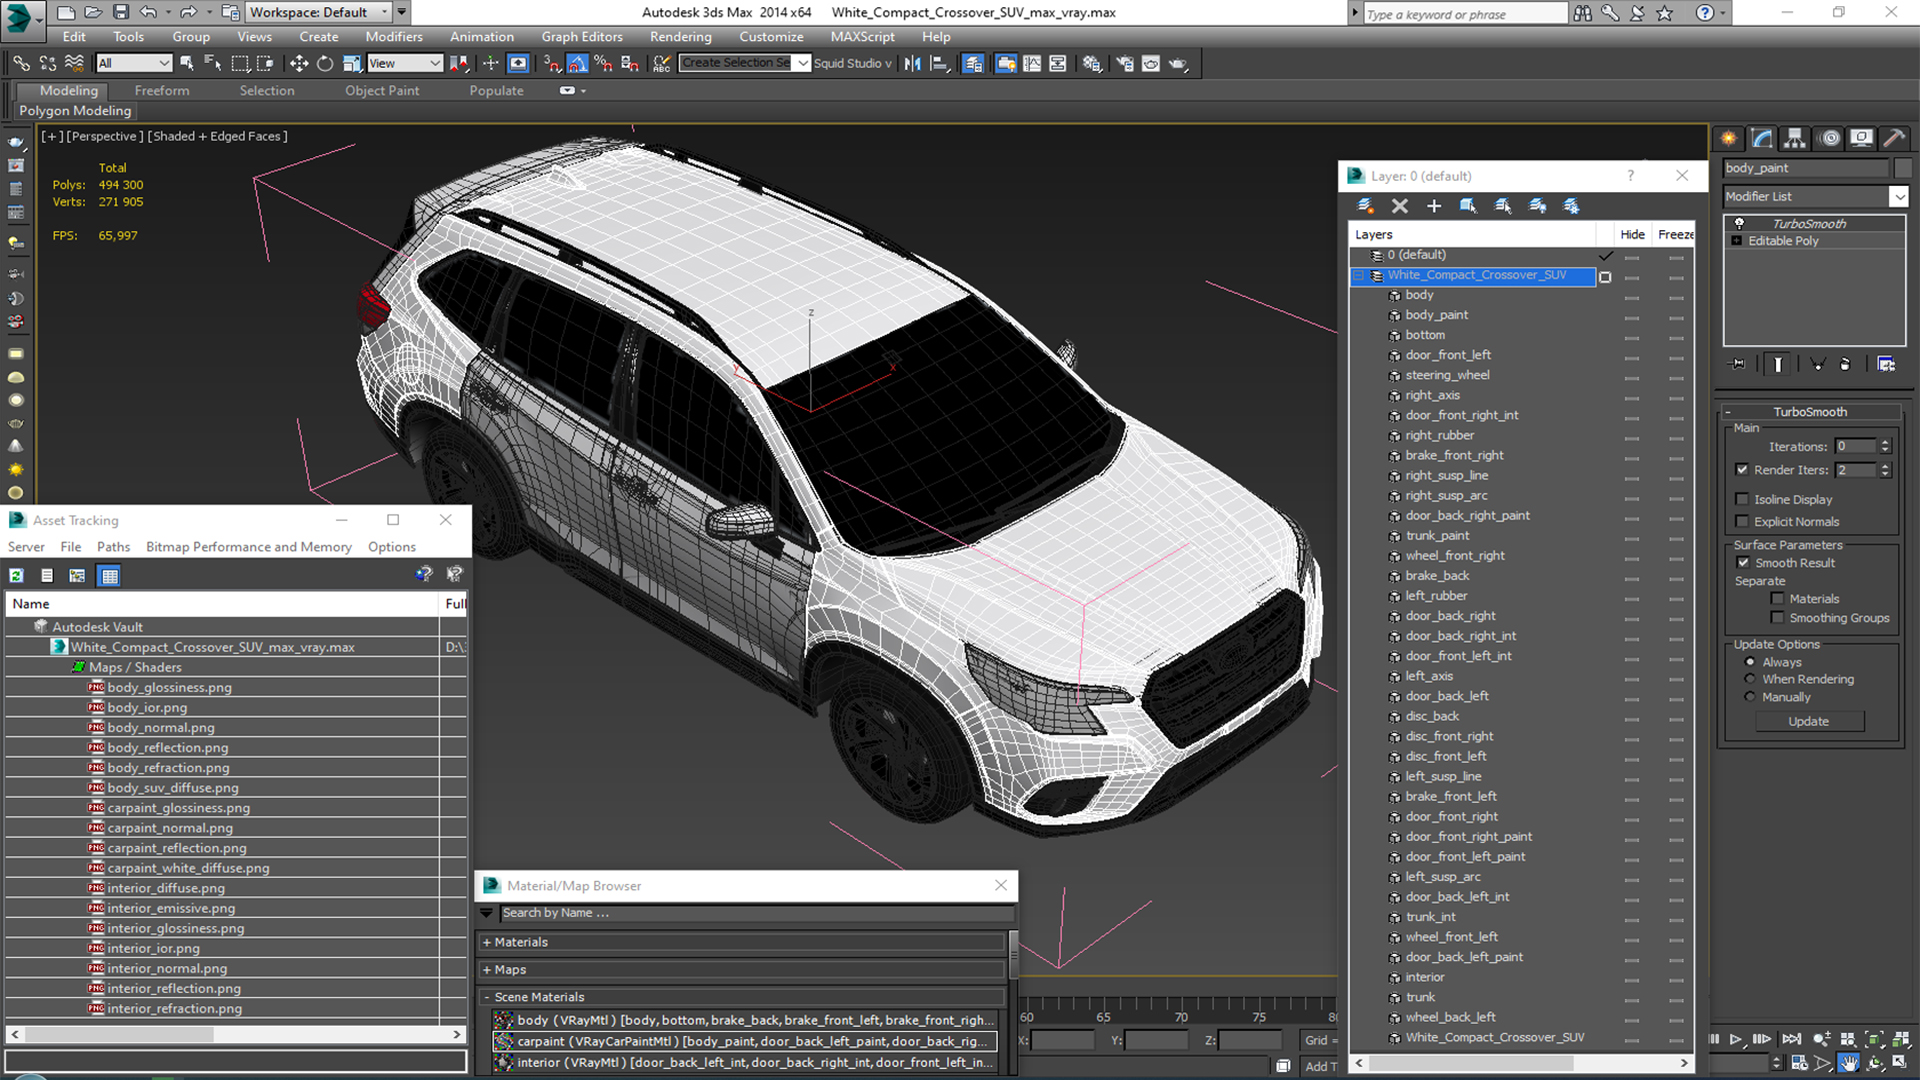Click in Search by Name field
1920x1080 pixels.
pyautogui.click(x=756, y=913)
